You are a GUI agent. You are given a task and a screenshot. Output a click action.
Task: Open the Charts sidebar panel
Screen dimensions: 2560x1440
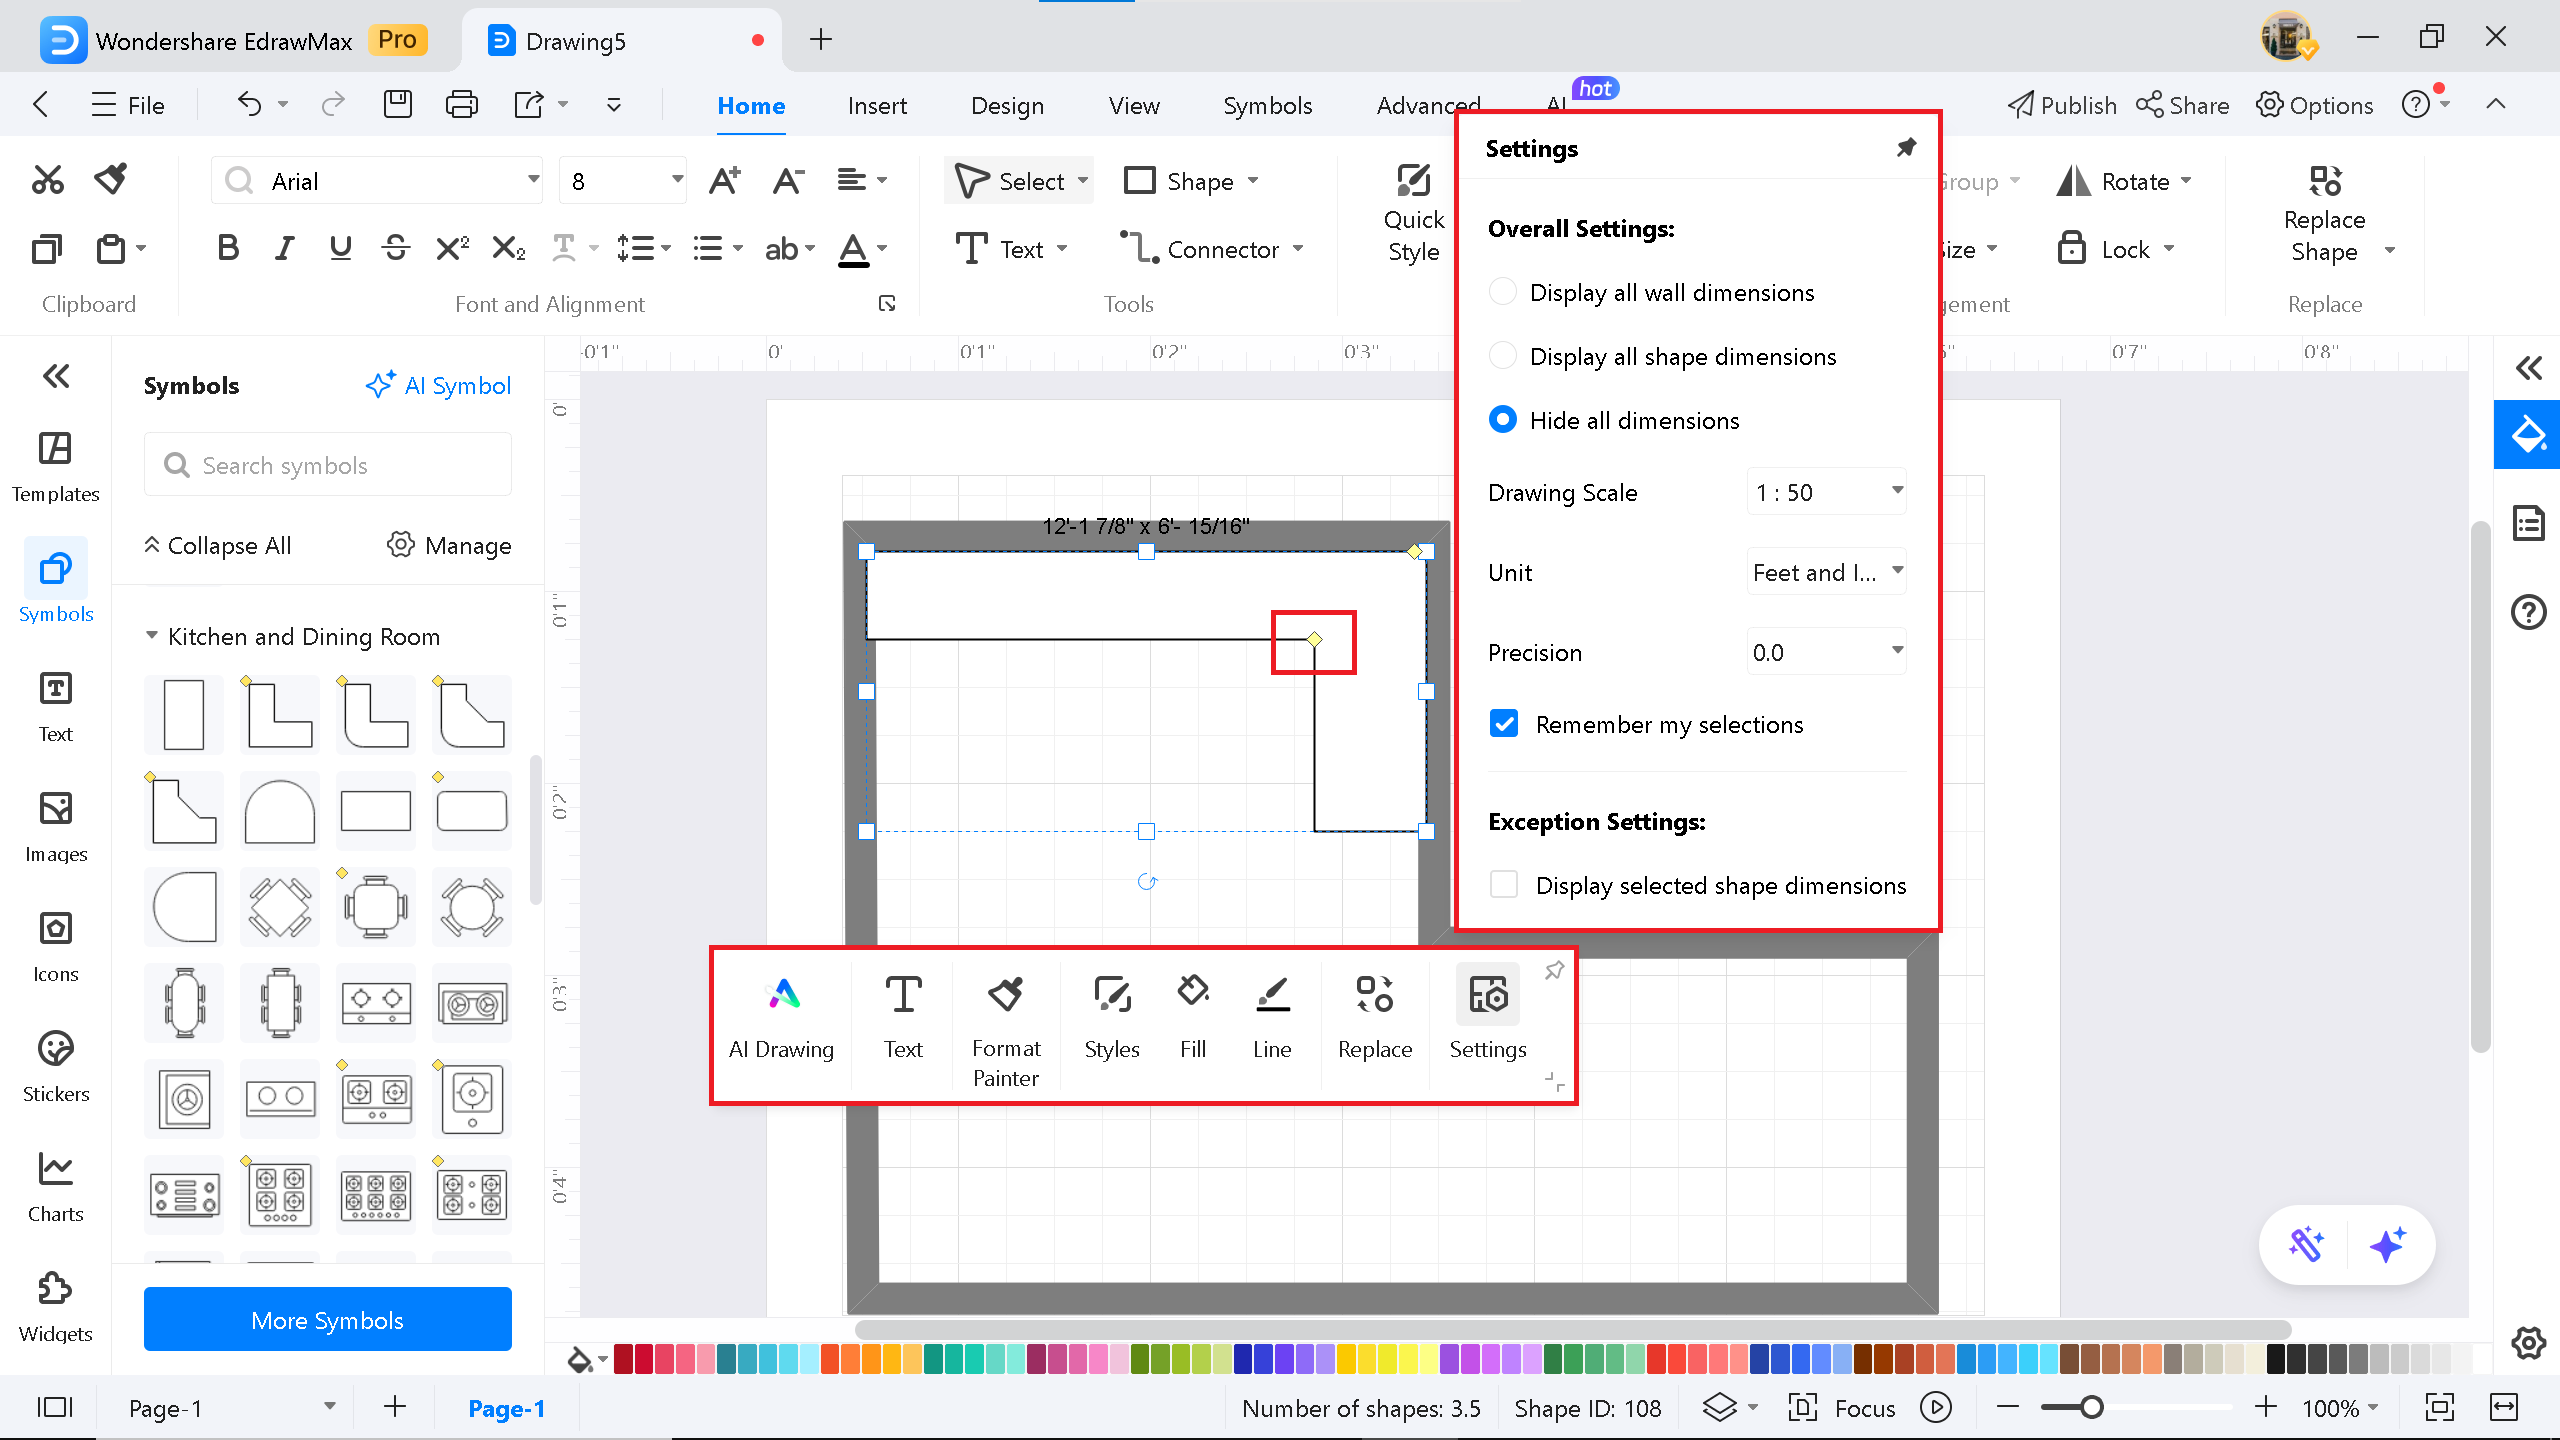[x=56, y=1187]
